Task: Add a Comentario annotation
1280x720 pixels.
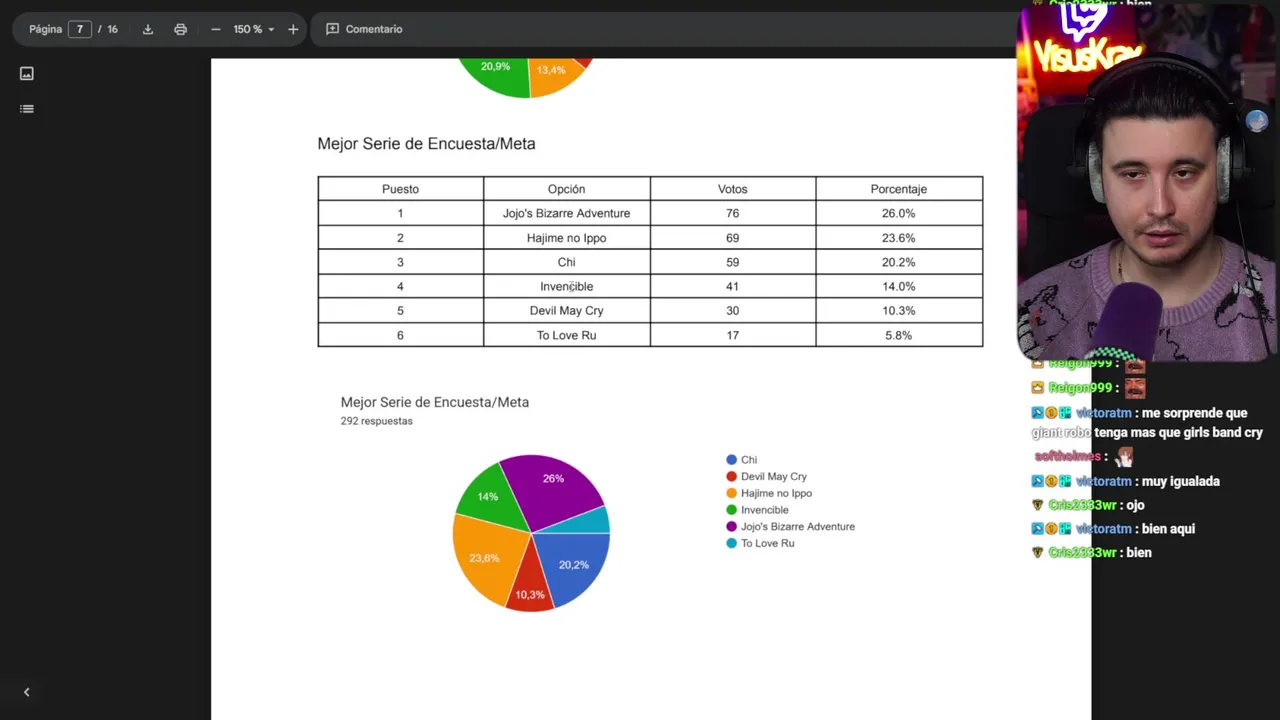Action: pyautogui.click(x=364, y=29)
